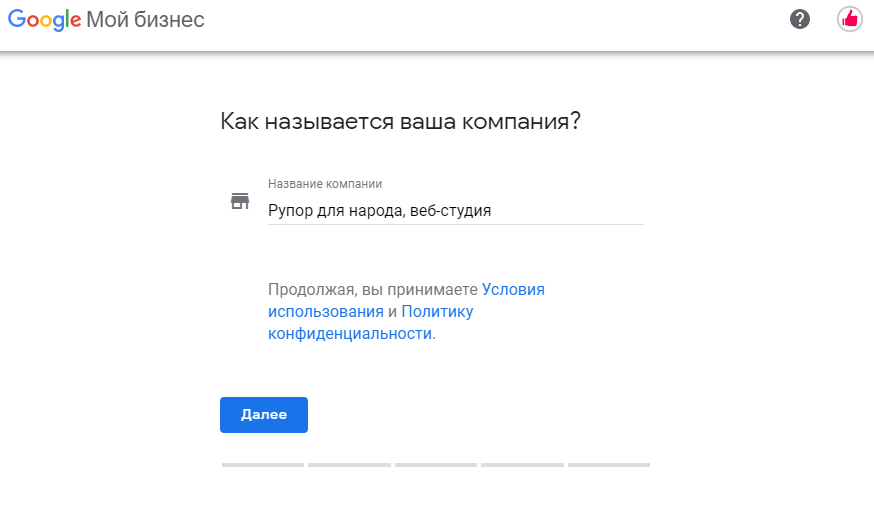Viewport: 874px width, 524px height.
Task: Open the Help question mark icon
Action: click(799, 20)
